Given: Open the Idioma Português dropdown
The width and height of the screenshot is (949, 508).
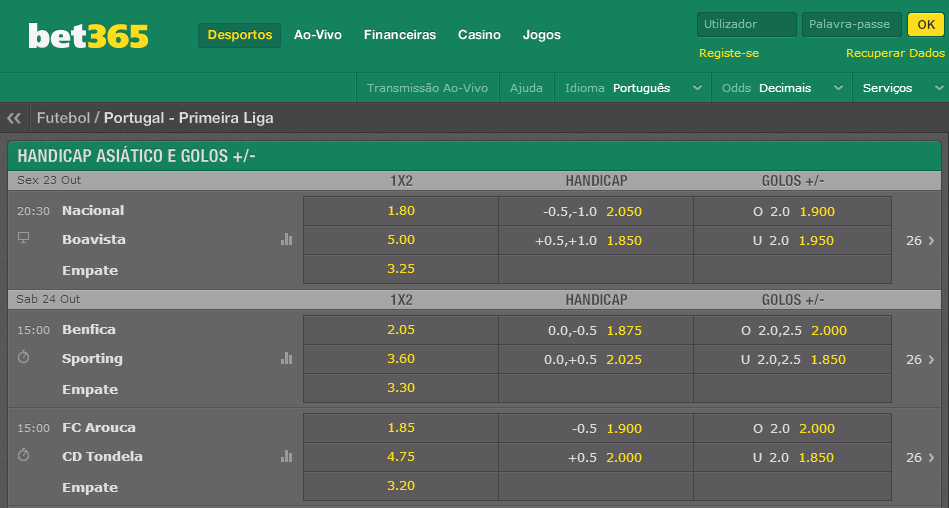Looking at the screenshot, I should (x=633, y=88).
